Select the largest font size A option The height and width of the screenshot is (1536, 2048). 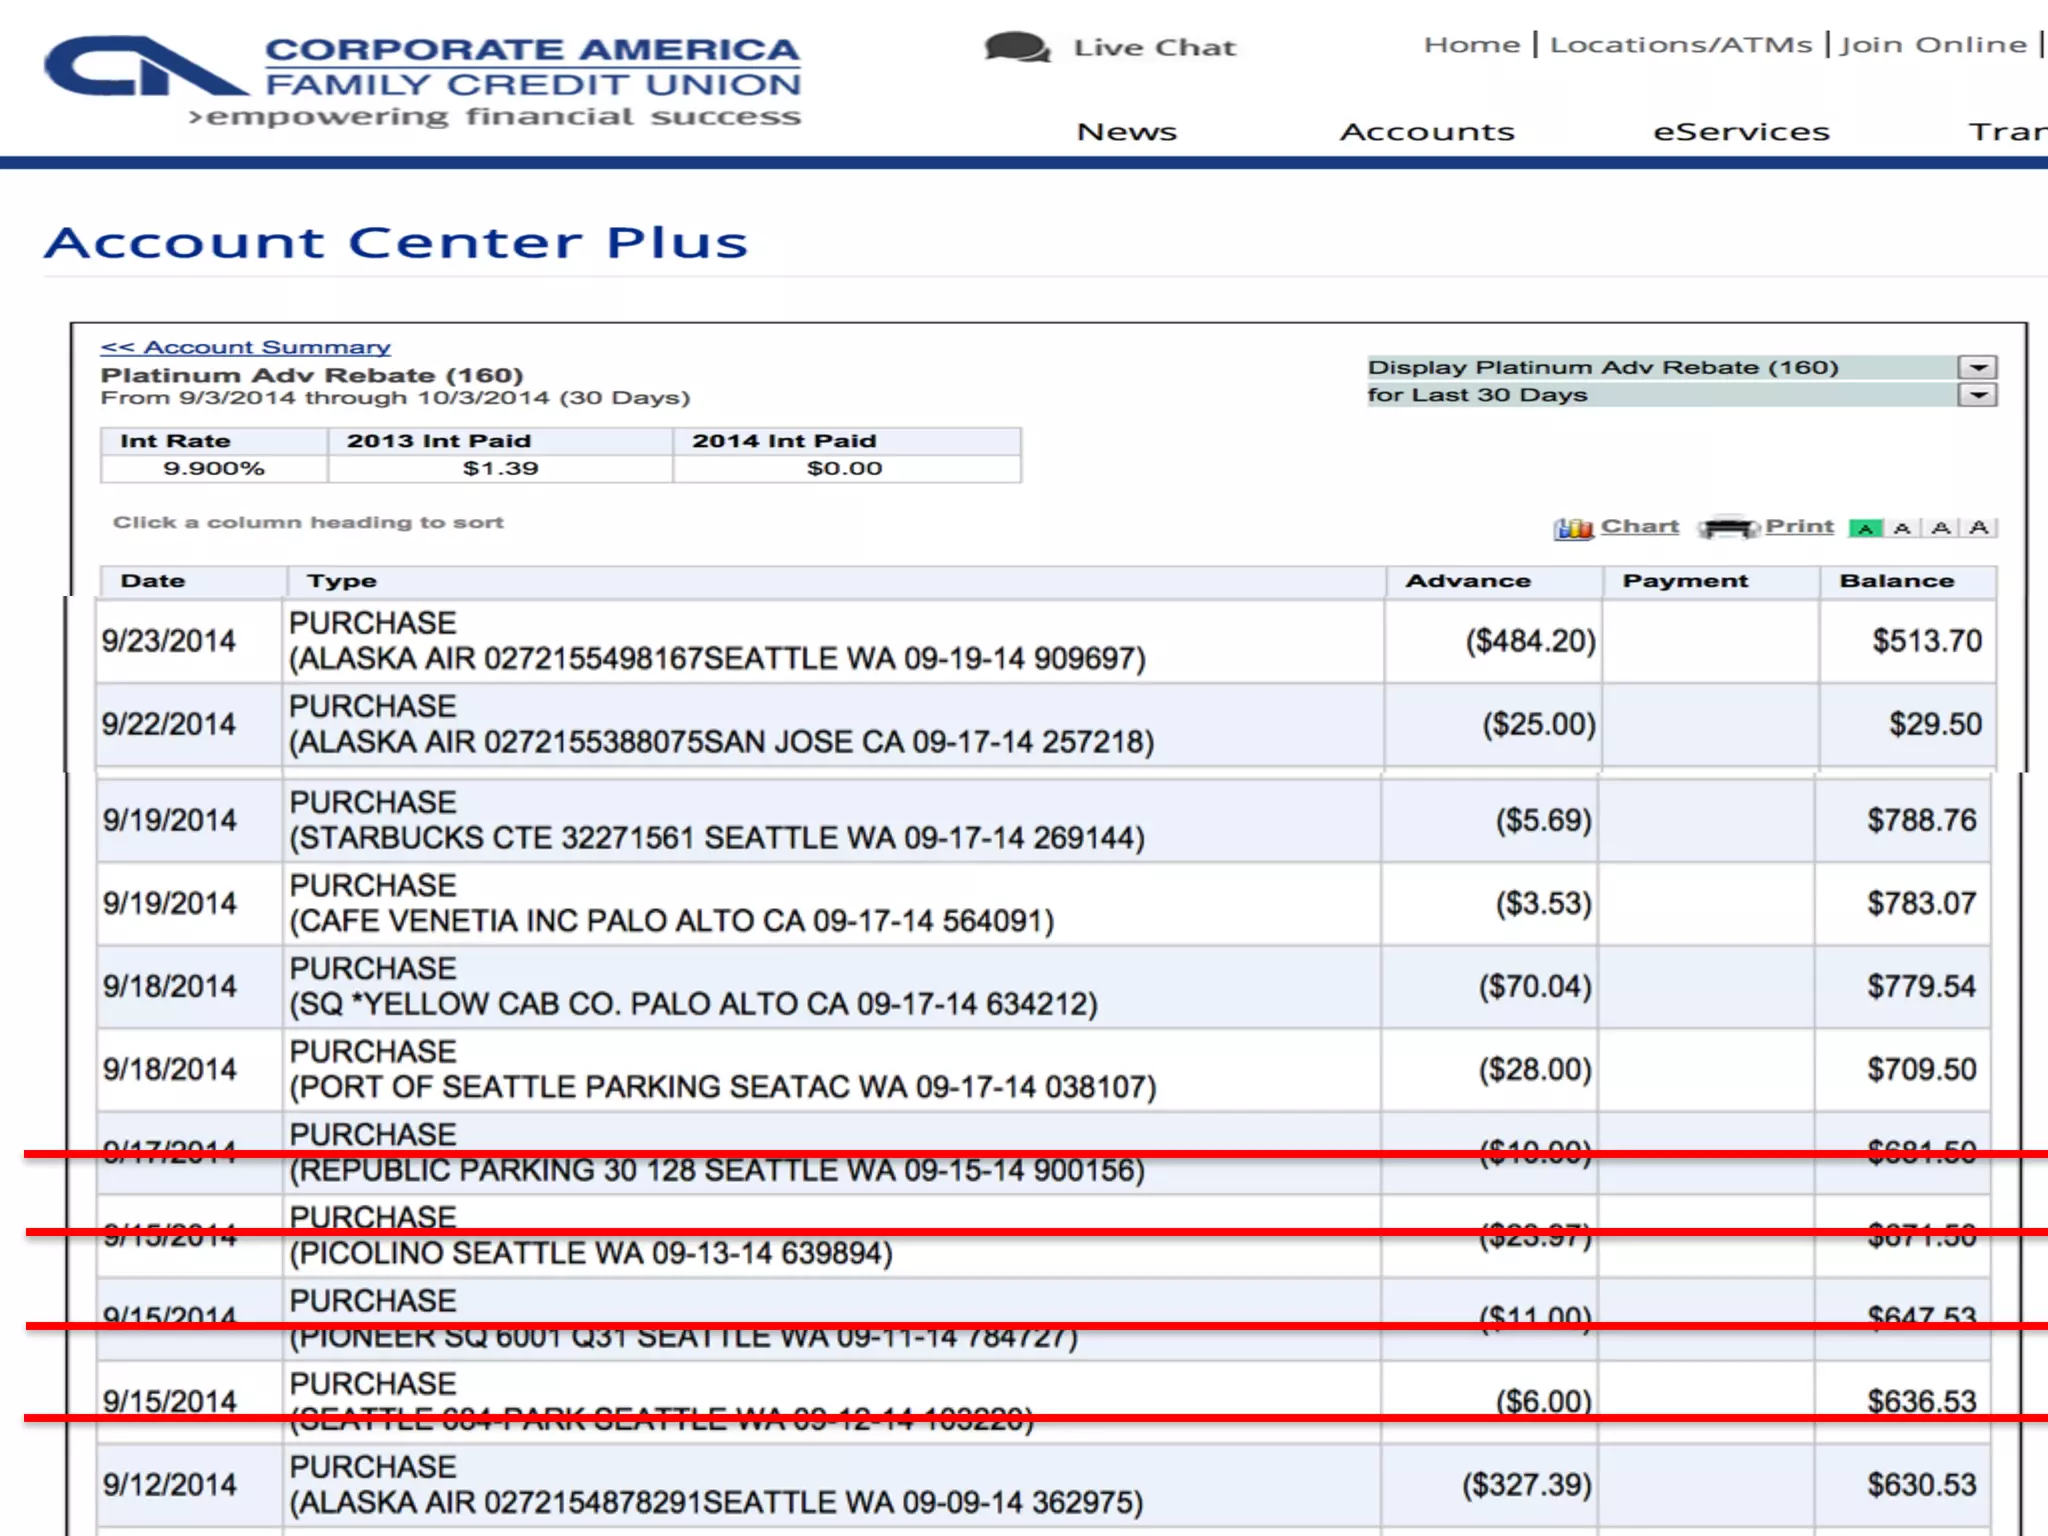[x=1979, y=528]
